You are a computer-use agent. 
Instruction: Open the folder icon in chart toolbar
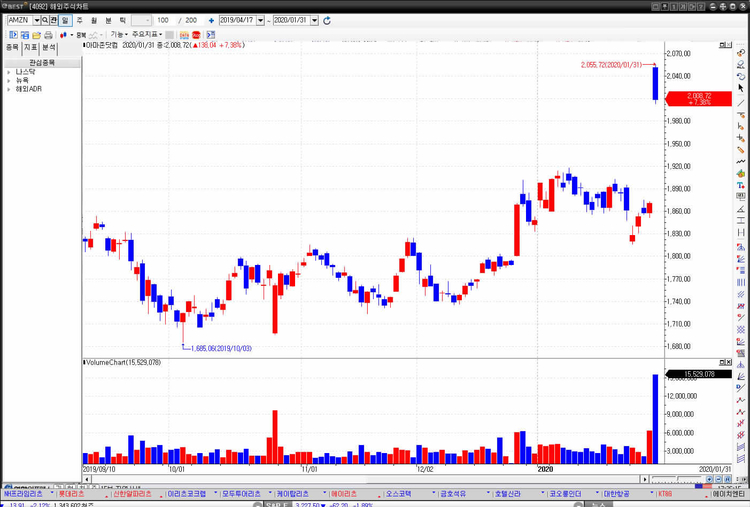click(x=36, y=35)
